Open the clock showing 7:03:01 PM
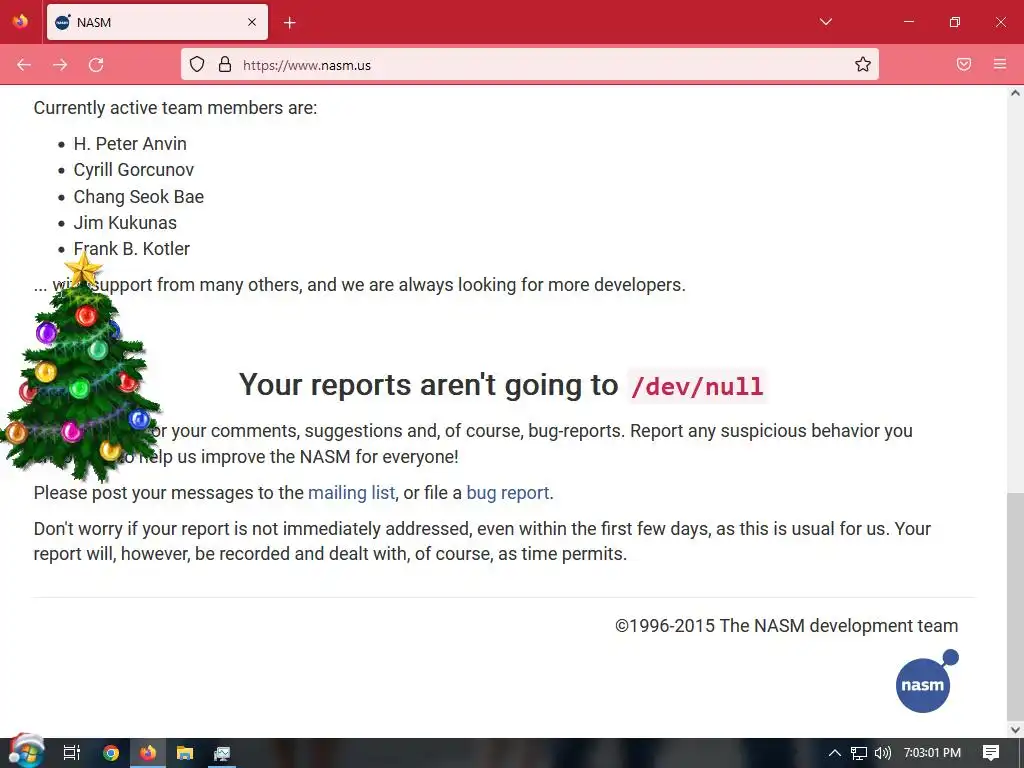Image resolution: width=1024 pixels, height=768 pixels. point(932,753)
